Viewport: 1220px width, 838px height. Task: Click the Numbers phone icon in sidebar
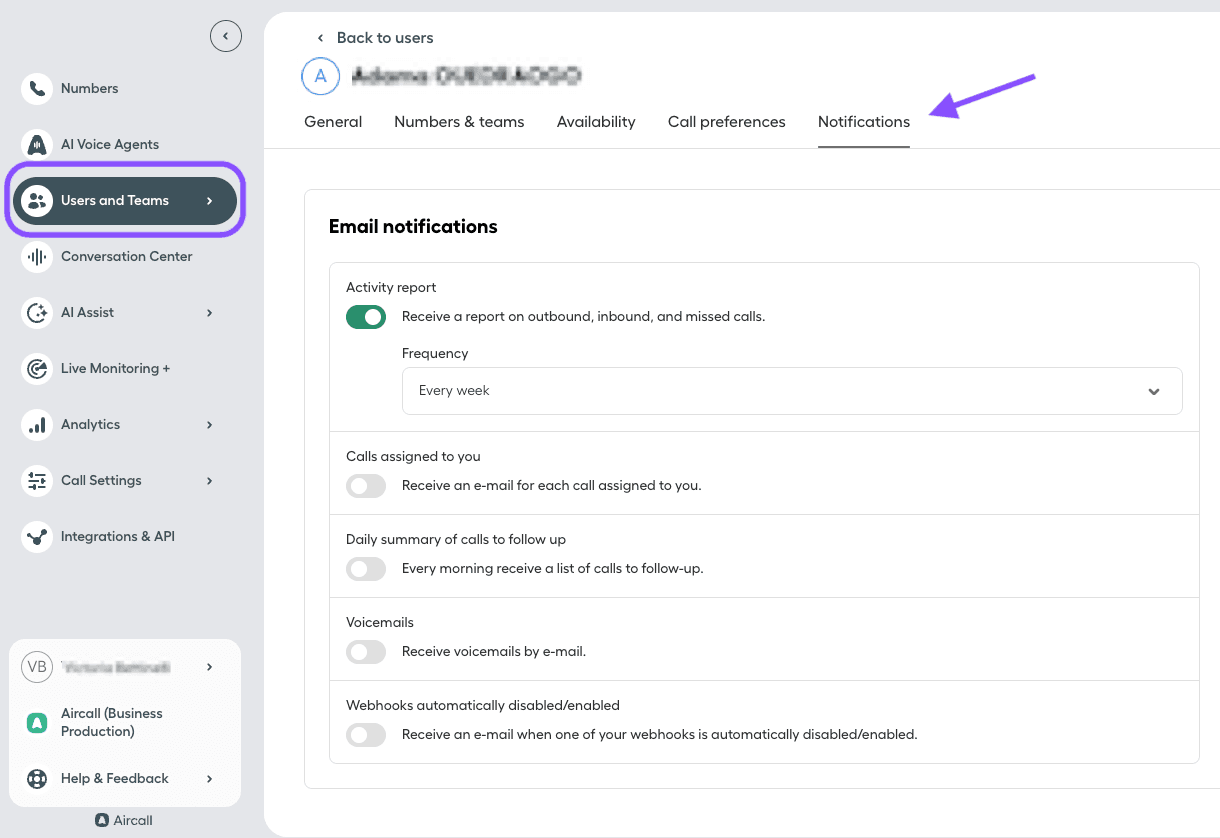[37, 89]
